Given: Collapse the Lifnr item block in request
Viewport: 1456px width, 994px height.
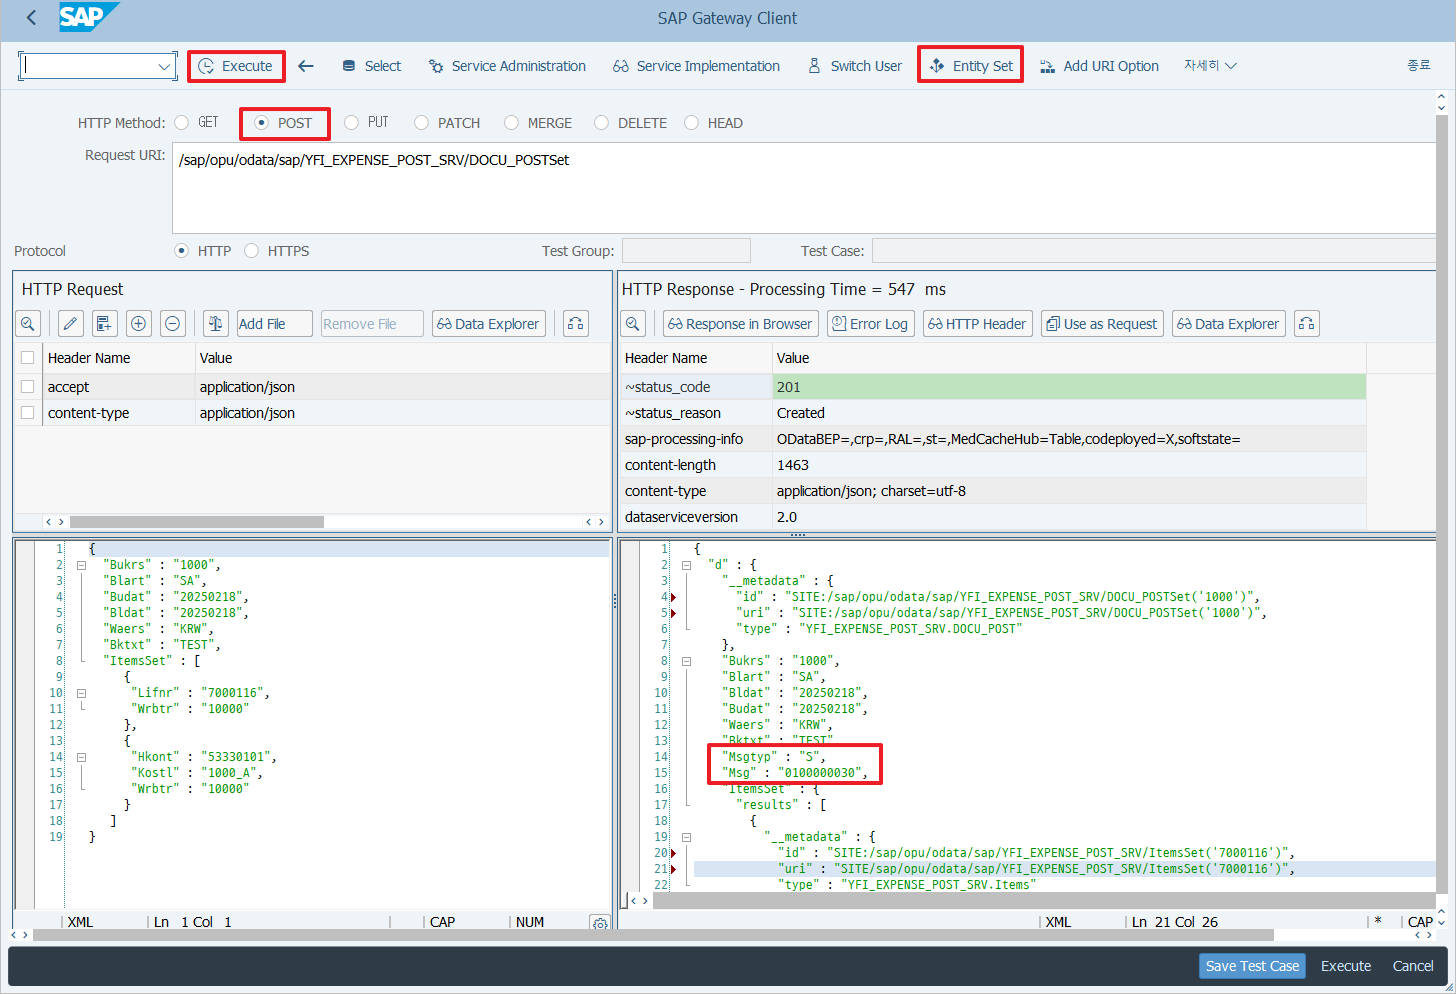Looking at the screenshot, I should (x=82, y=693).
